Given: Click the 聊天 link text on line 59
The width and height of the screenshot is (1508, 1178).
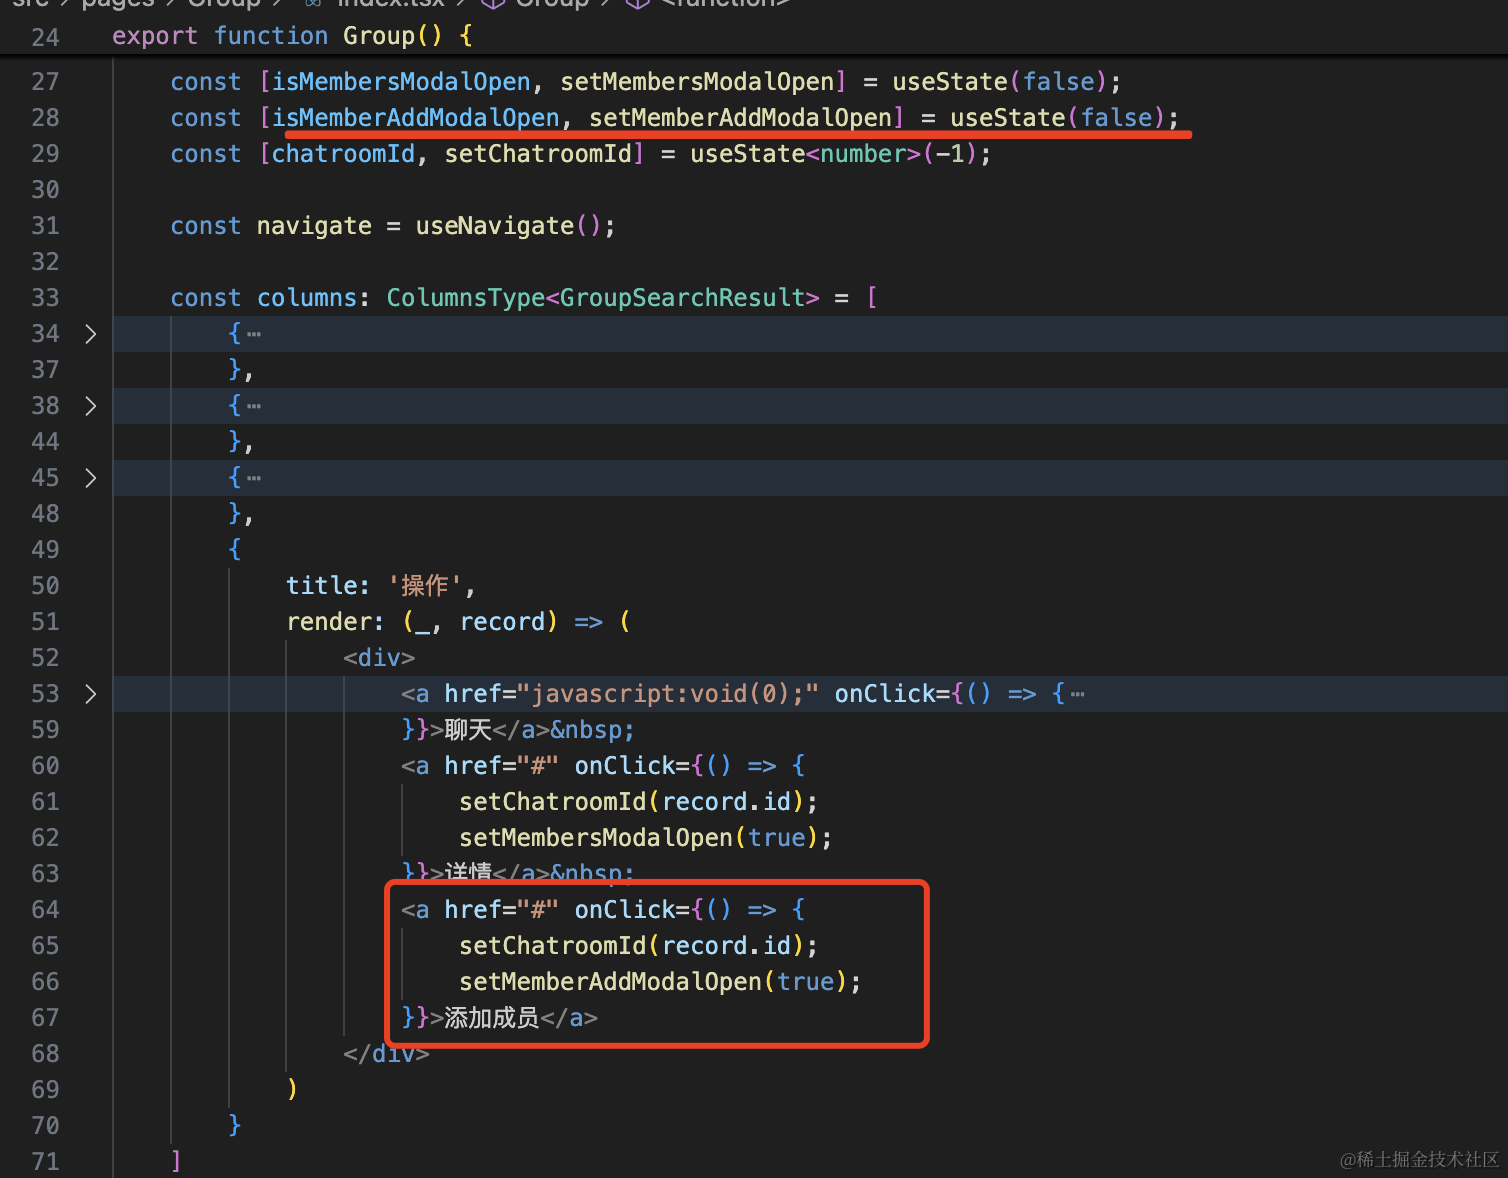Looking at the screenshot, I should (x=468, y=730).
